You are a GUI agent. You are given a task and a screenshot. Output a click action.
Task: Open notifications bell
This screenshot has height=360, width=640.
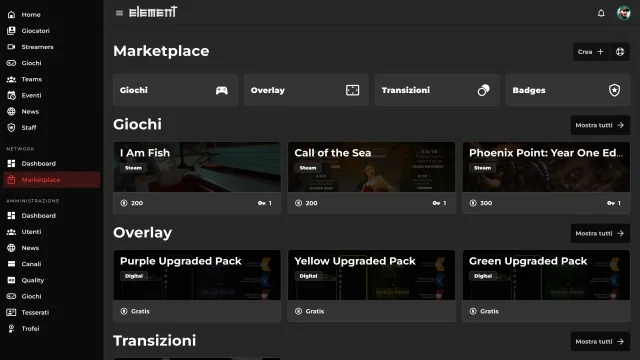pos(601,13)
